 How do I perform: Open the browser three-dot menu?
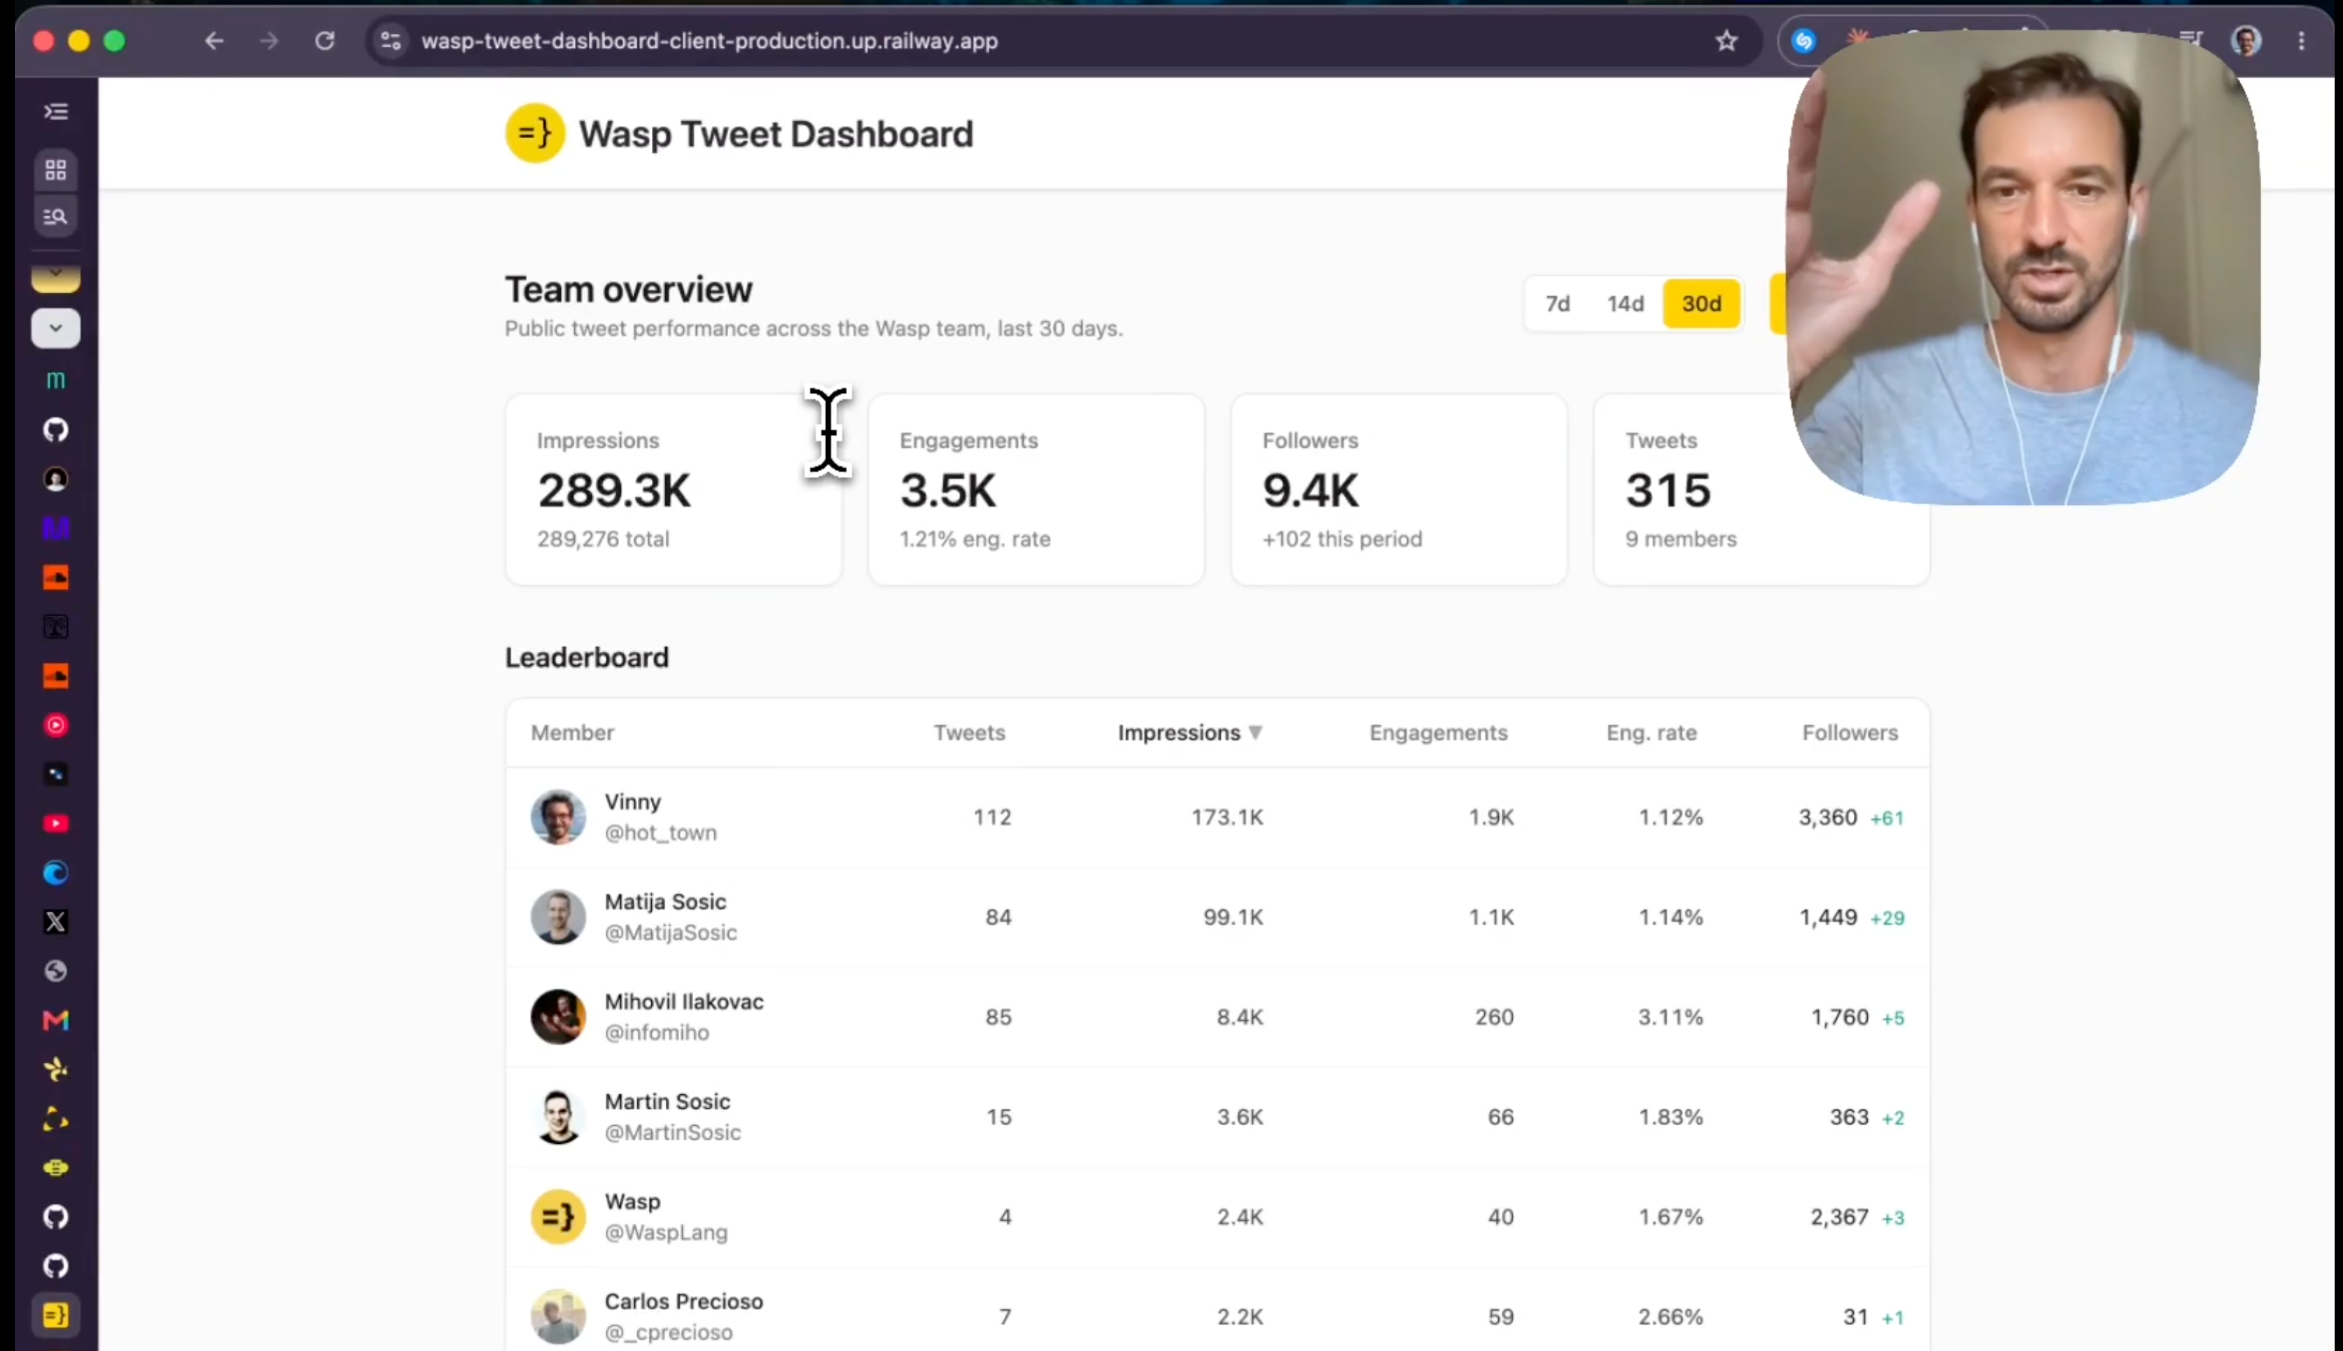2302,41
